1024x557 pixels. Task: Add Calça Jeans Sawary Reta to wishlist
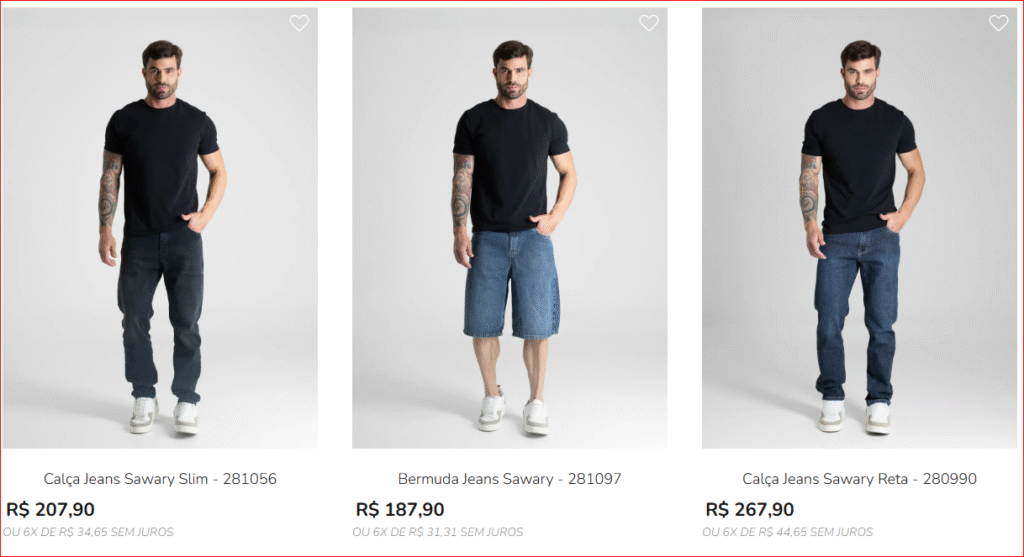click(x=998, y=23)
